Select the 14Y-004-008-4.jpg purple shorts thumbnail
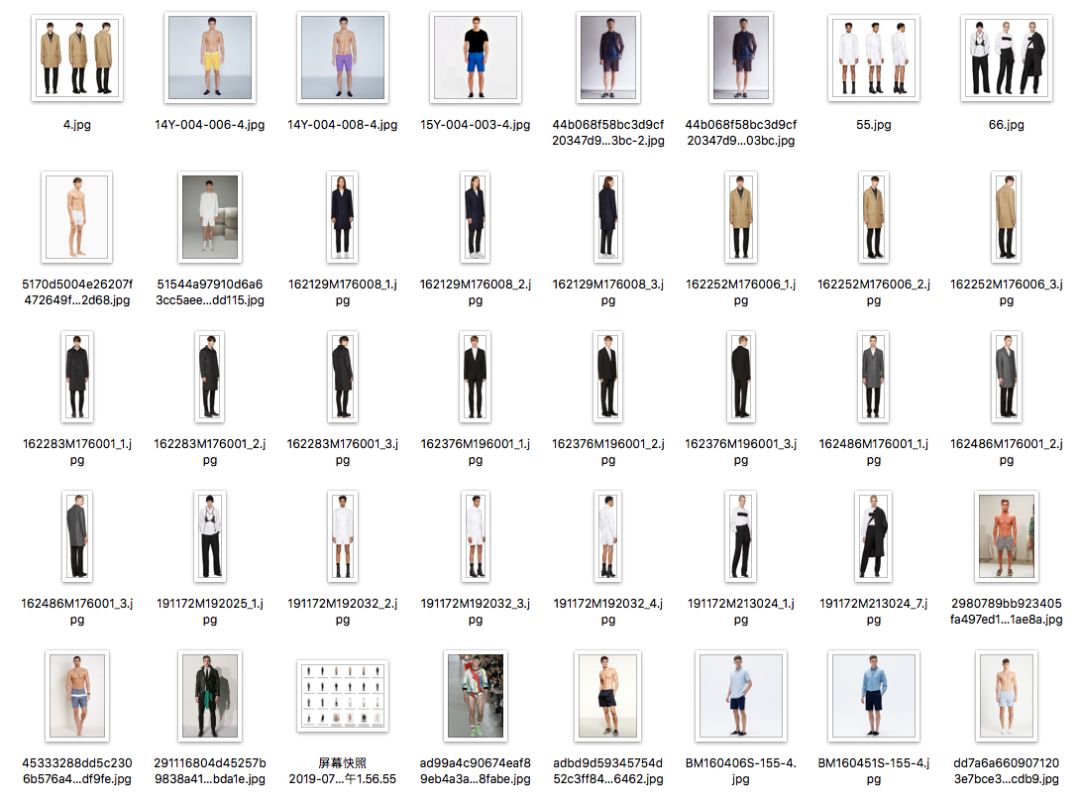This screenshot has width=1080, height=805. coord(342,58)
